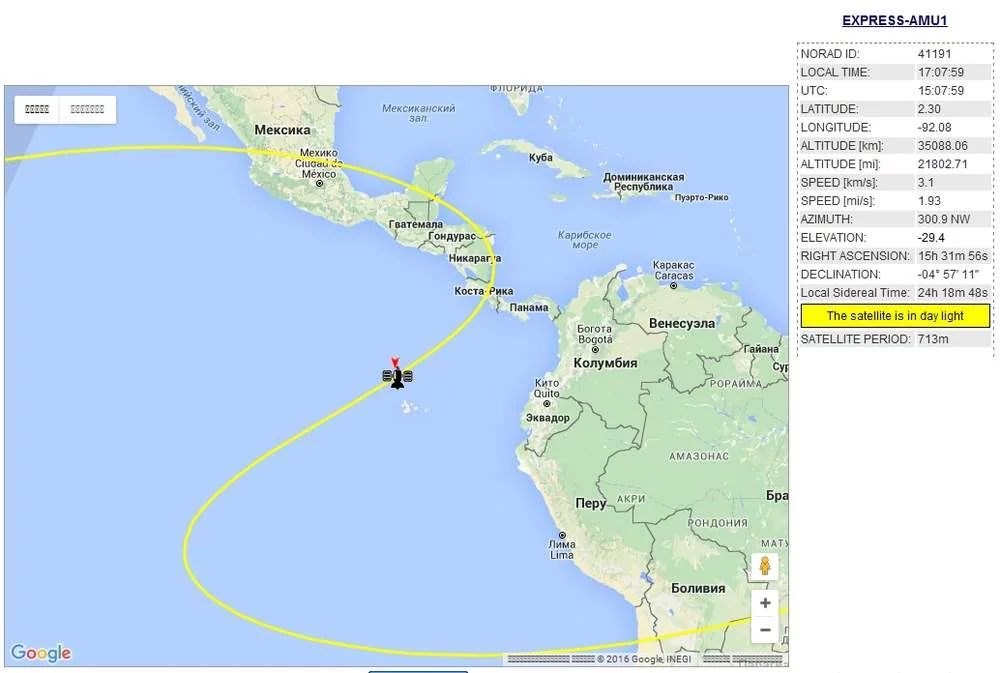Click the Гватемала label on the map

416,225
